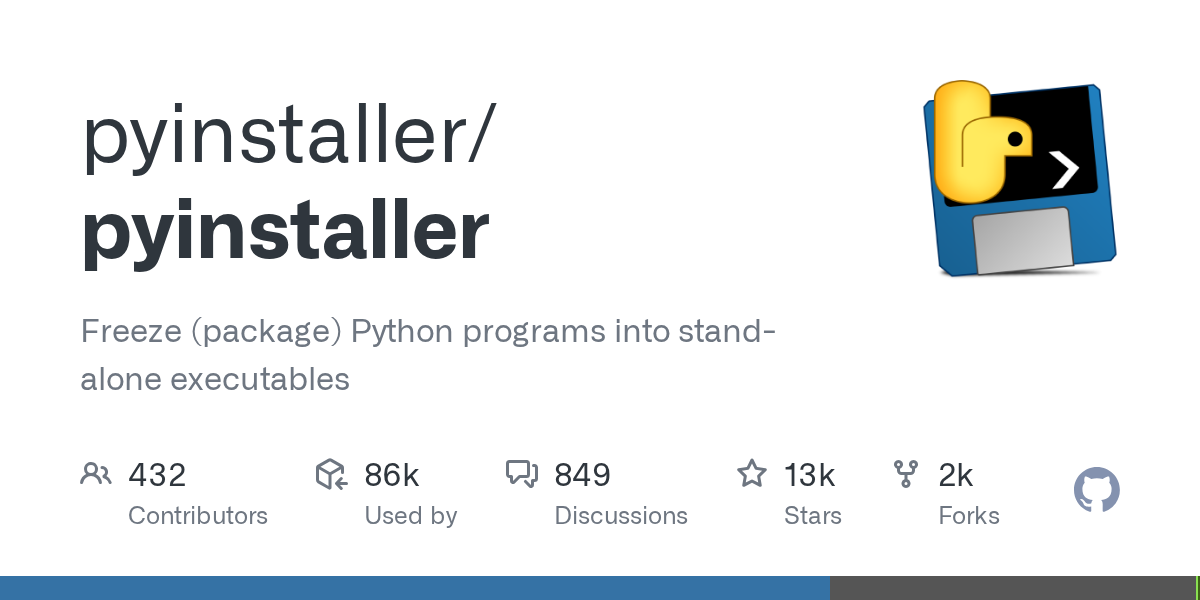1200x600 pixels.
Task: Click the 13k stars count
Action: [x=810, y=475]
